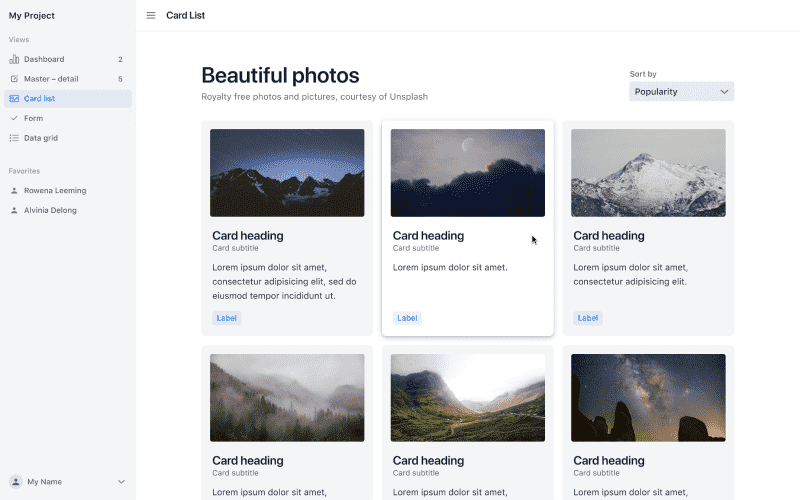This screenshot has width=800, height=500.
Task: Open Alvinia Delong from Favorites
Action: (50, 210)
